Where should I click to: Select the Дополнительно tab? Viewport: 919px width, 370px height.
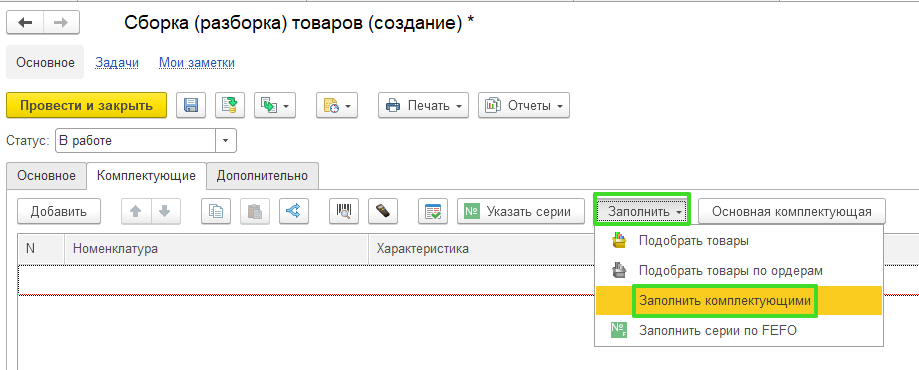tap(263, 175)
